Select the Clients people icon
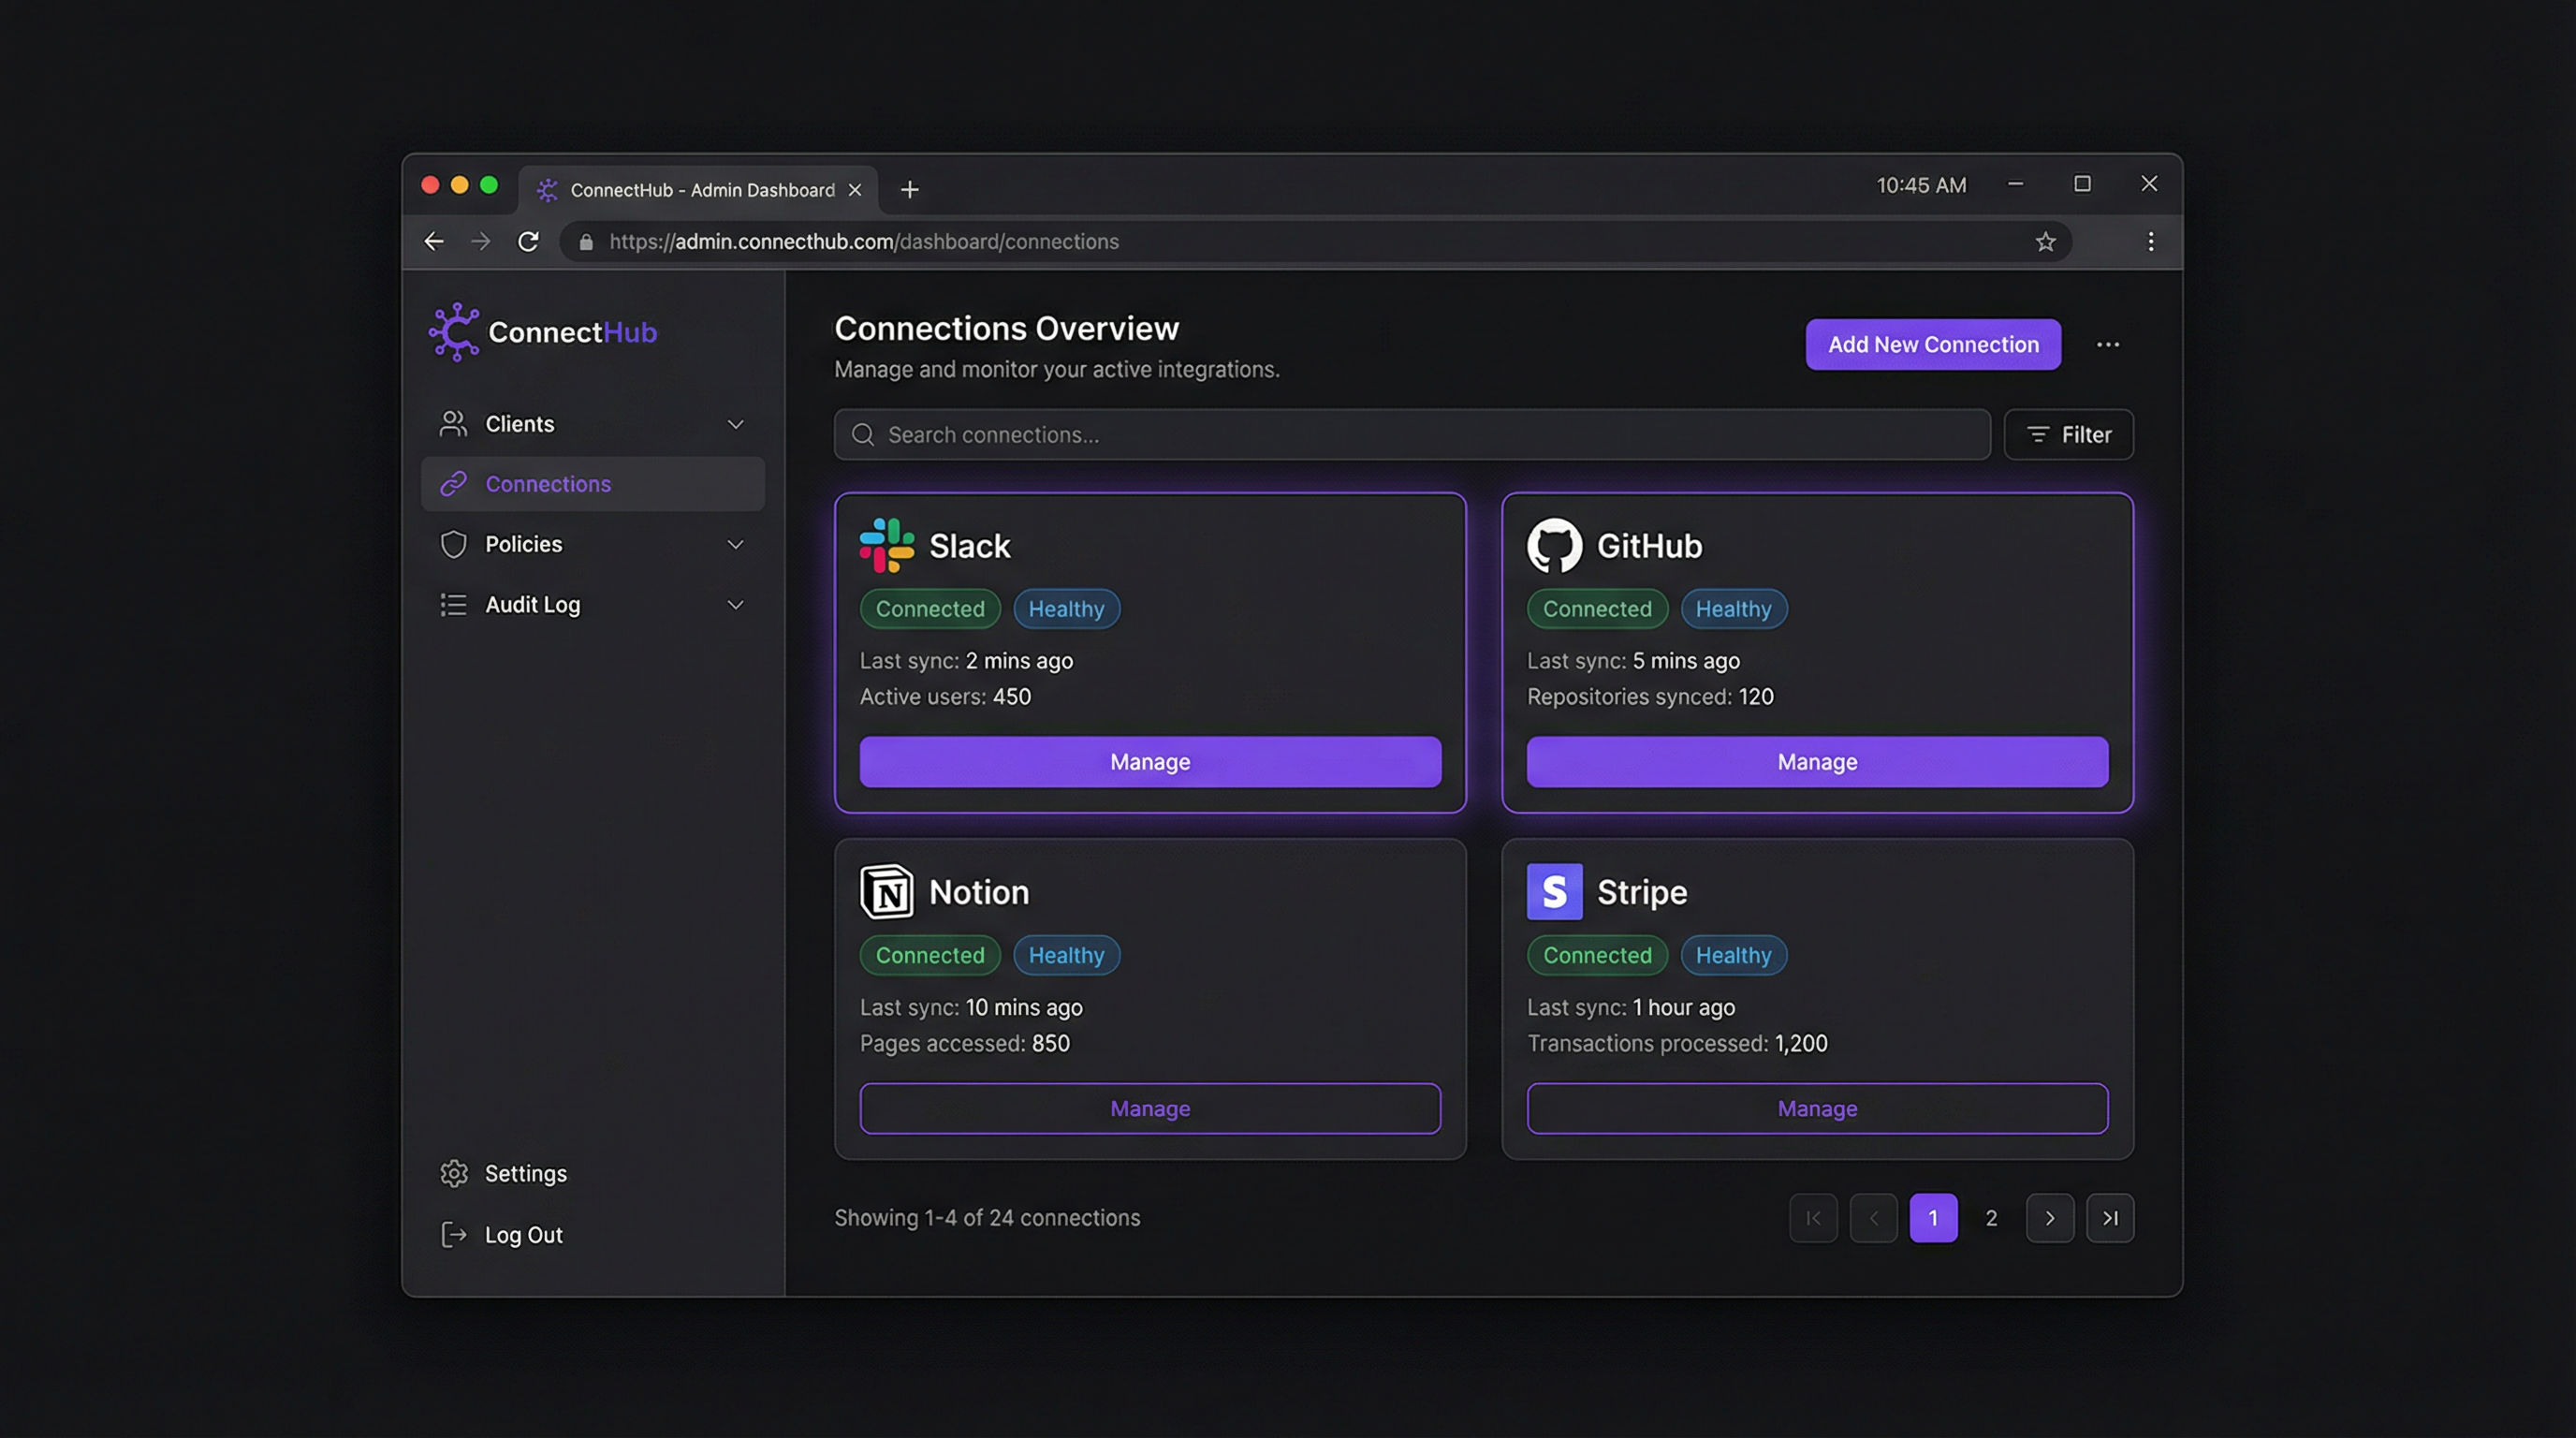This screenshot has width=2576, height=1438. click(453, 423)
